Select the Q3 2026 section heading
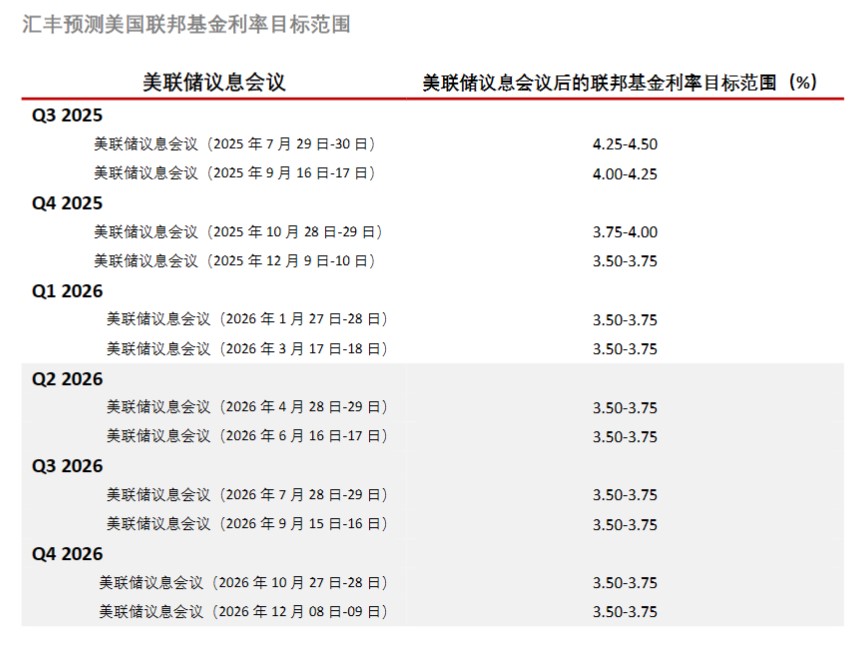Viewport: 860px width, 648px height. (67, 466)
